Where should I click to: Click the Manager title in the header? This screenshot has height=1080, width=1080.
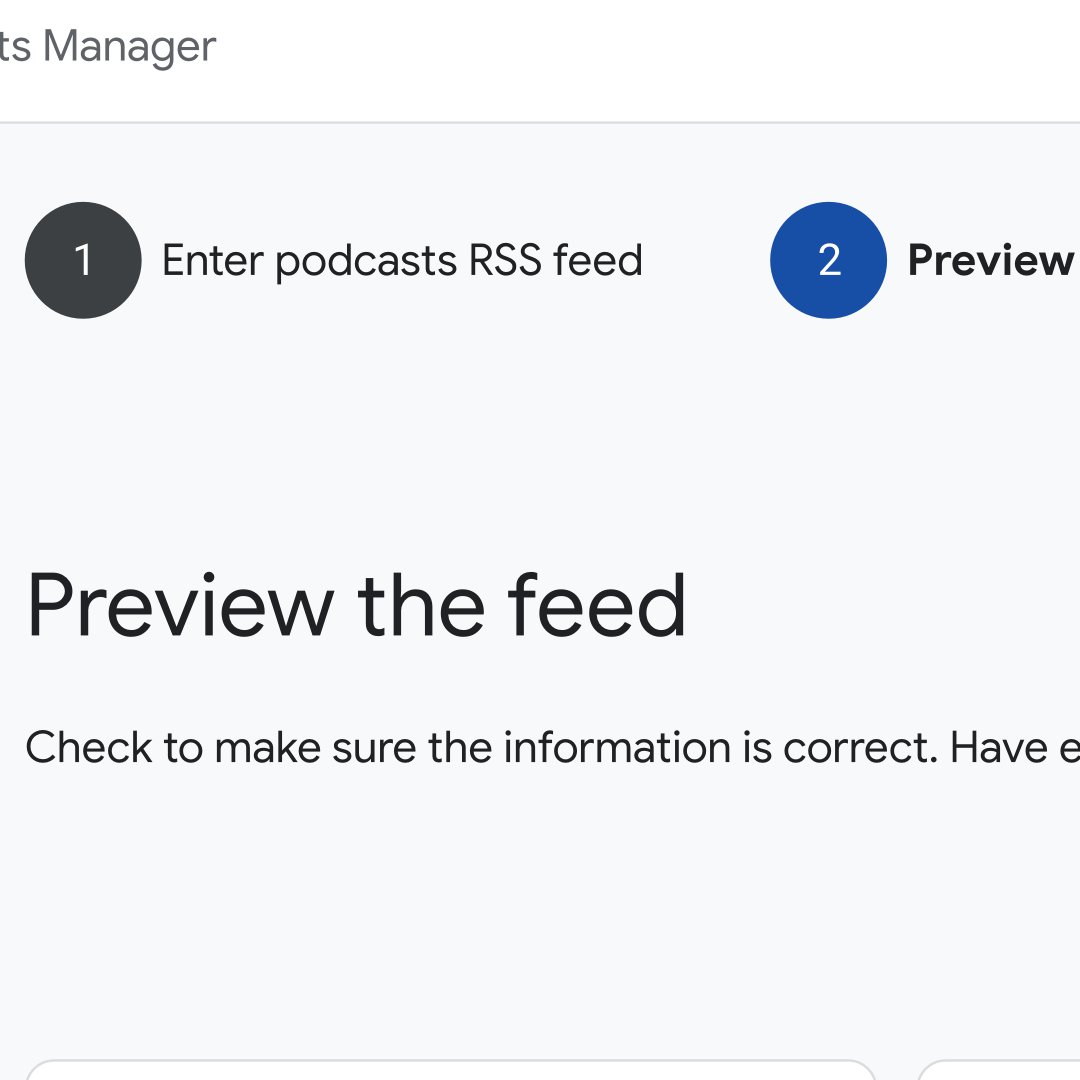(x=129, y=48)
